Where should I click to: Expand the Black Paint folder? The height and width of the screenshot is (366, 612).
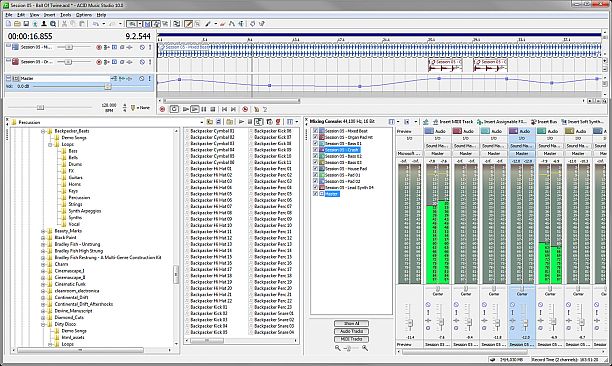click(x=43, y=238)
